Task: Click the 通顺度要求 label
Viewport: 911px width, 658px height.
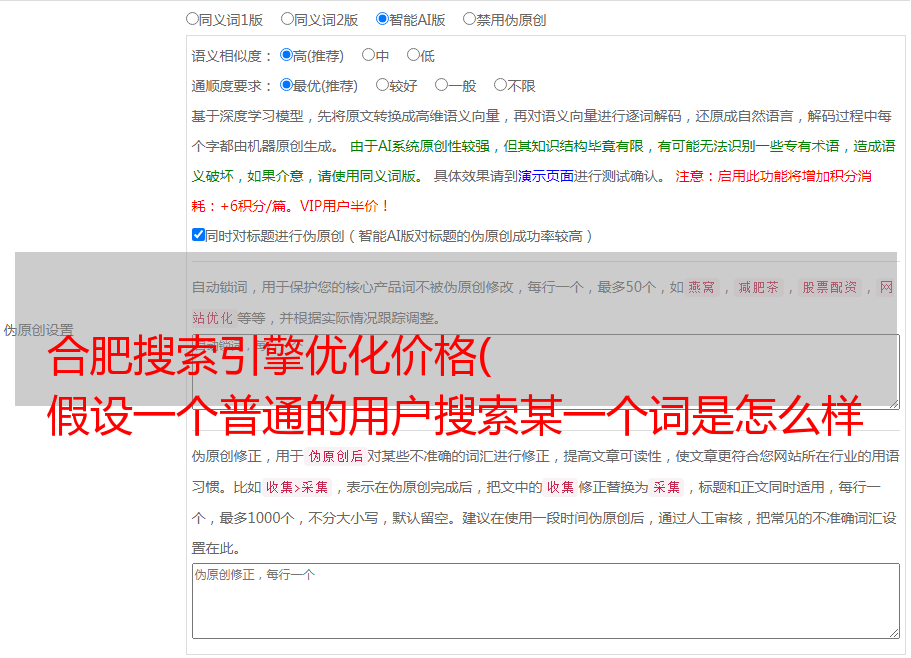Action: pos(232,86)
